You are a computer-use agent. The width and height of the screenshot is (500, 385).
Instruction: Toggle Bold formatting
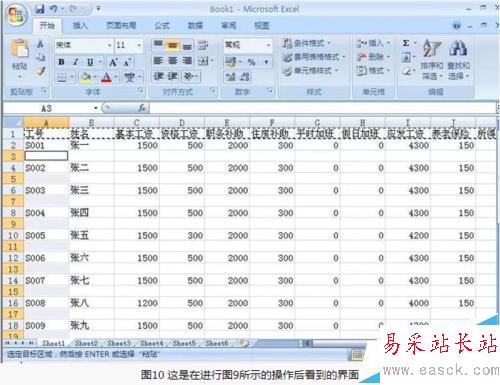pos(61,62)
